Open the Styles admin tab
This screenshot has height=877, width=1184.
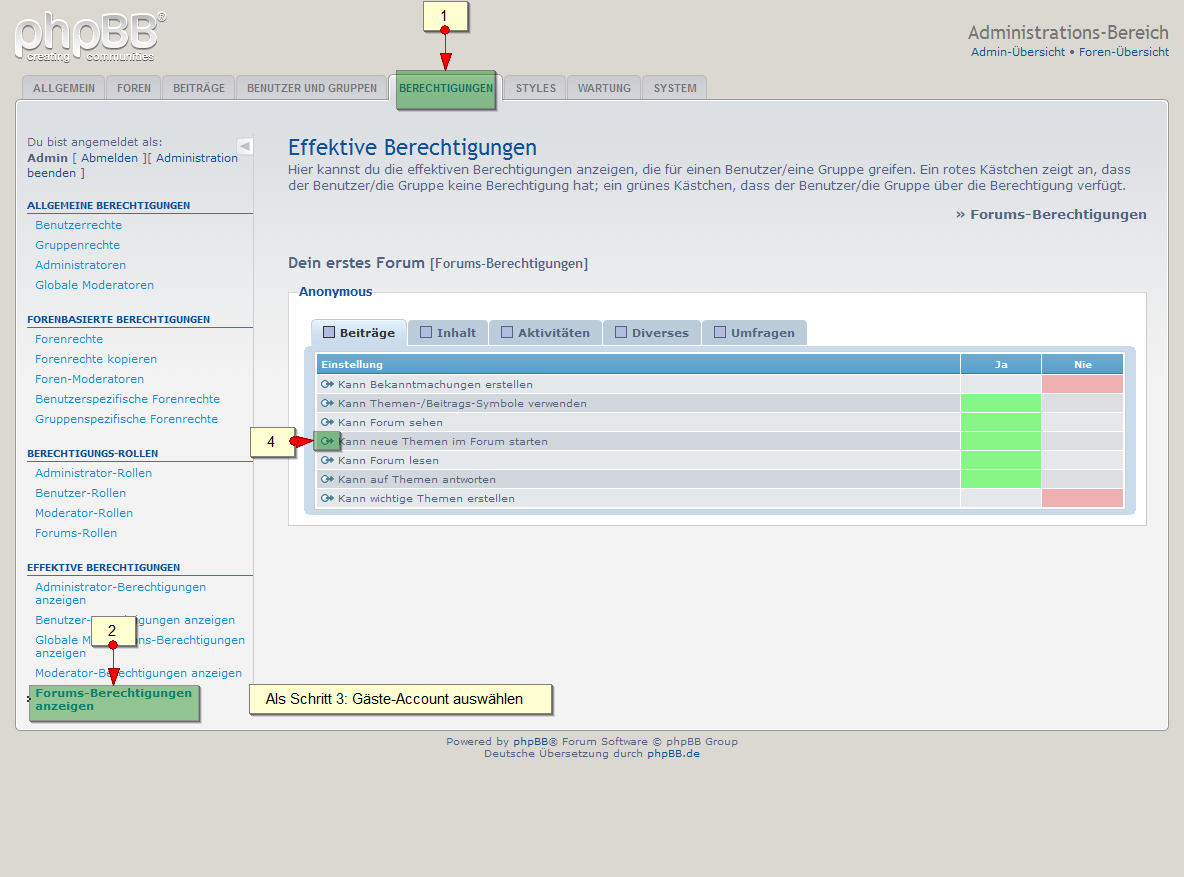pos(535,88)
